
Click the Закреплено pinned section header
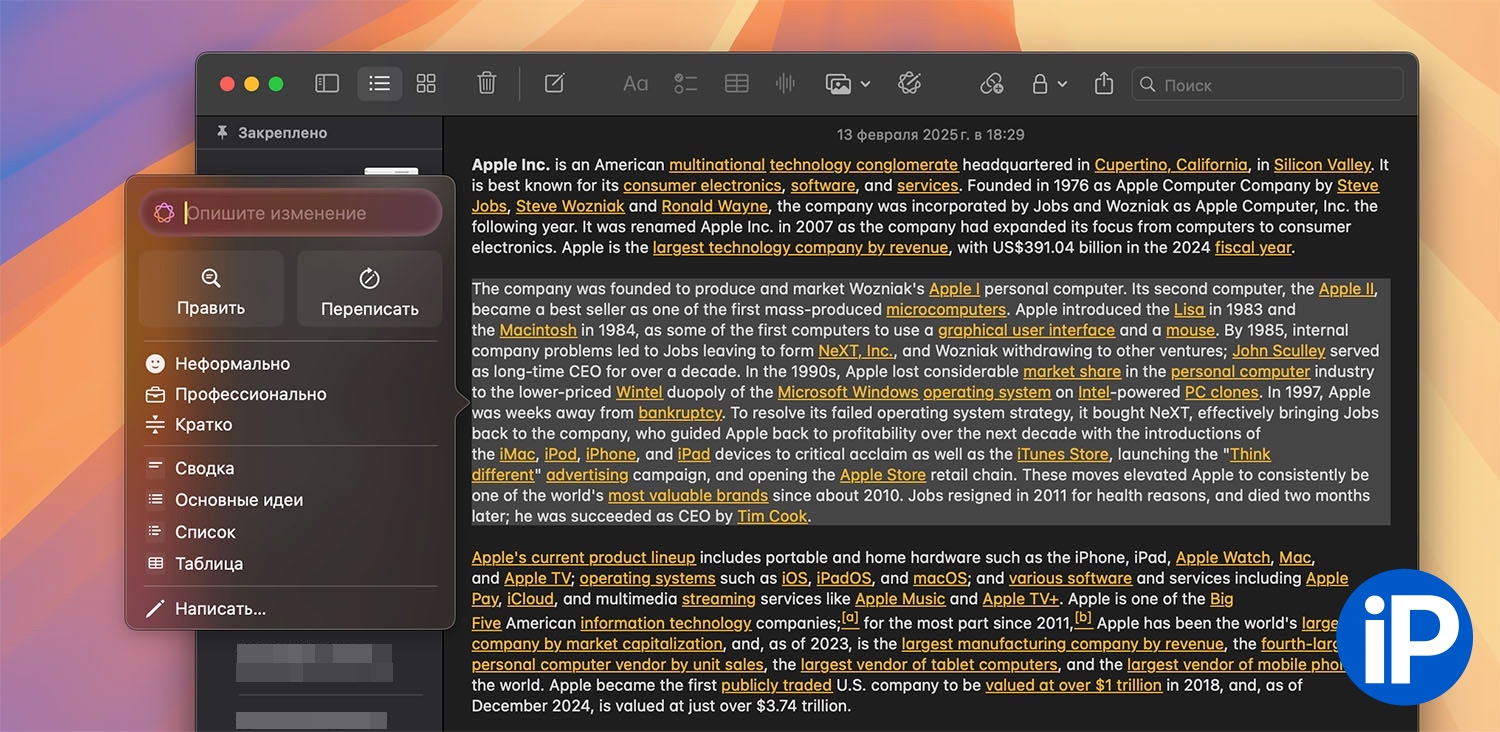273,133
